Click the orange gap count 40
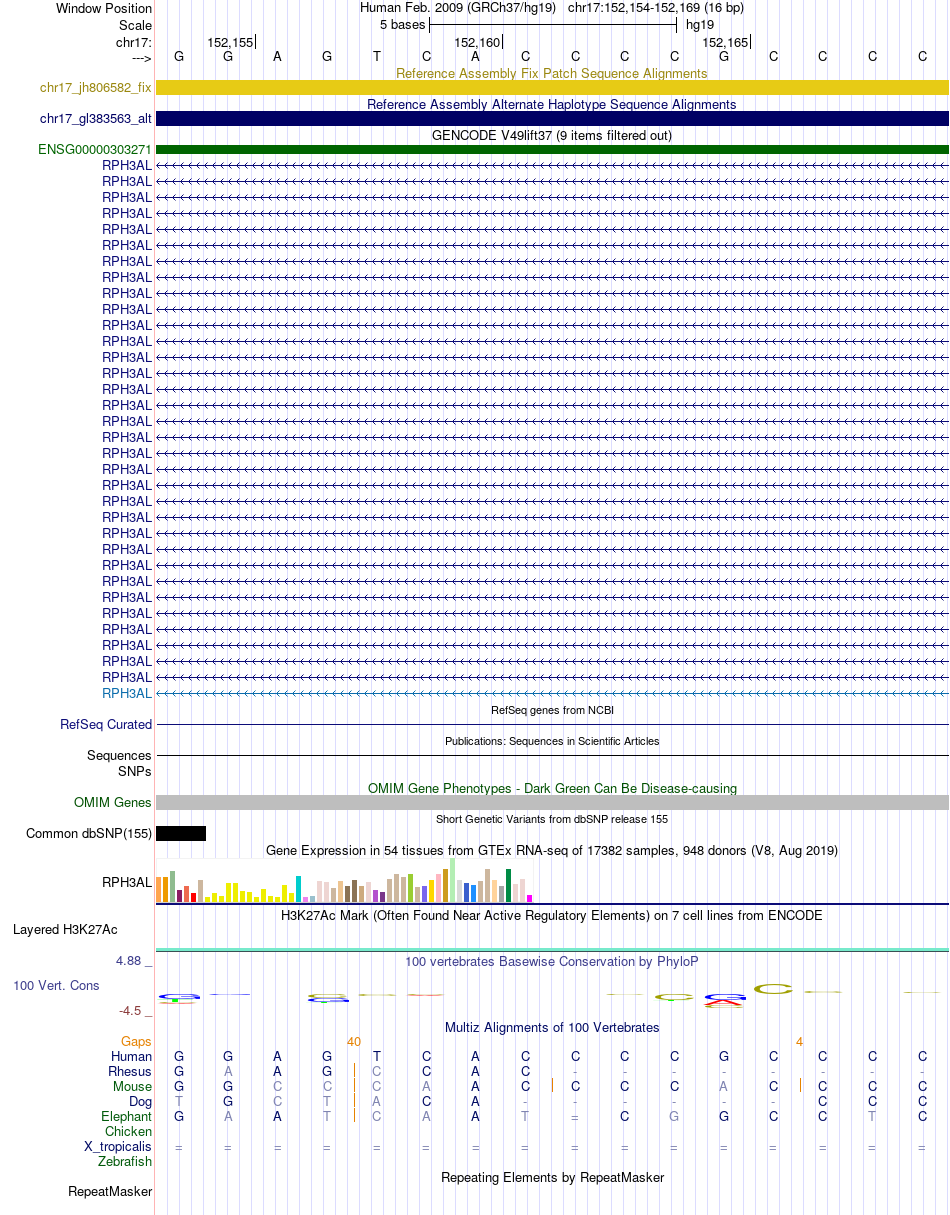Viewport: 950px width, 1215px height. tap(354, 1041)
